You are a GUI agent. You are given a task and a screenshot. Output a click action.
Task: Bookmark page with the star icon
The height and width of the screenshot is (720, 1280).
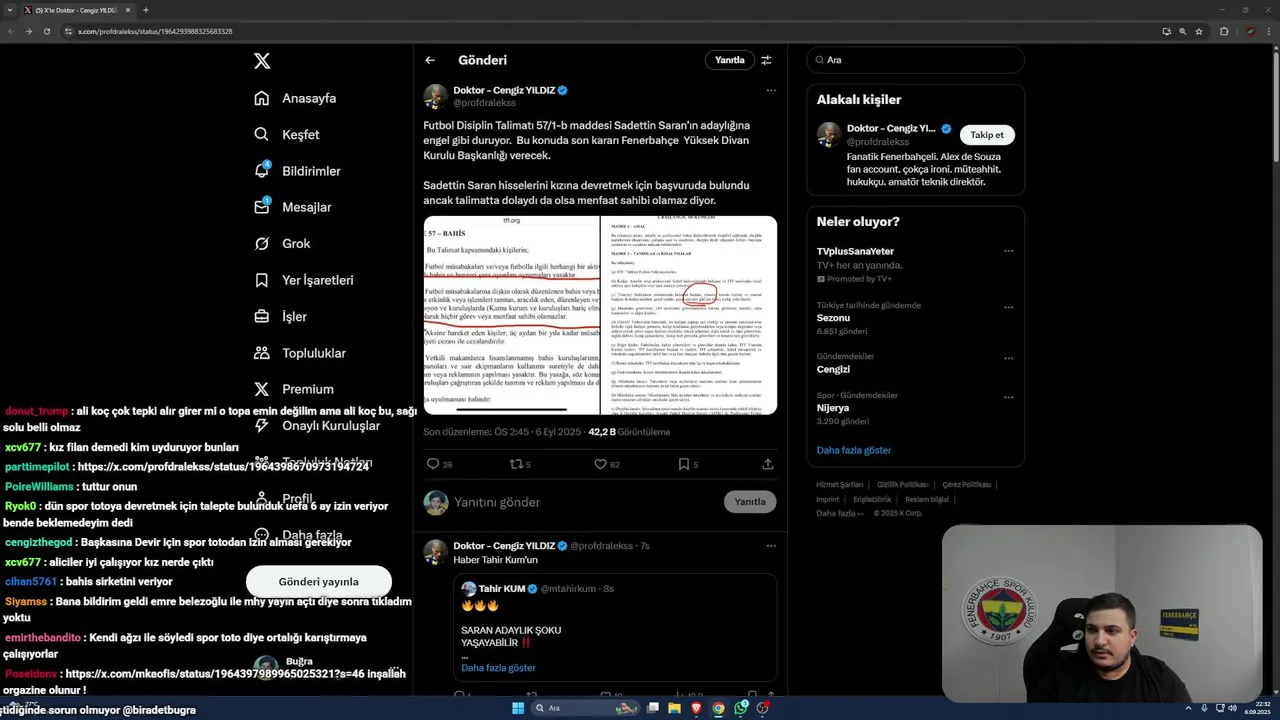[x=1199, y=31]
